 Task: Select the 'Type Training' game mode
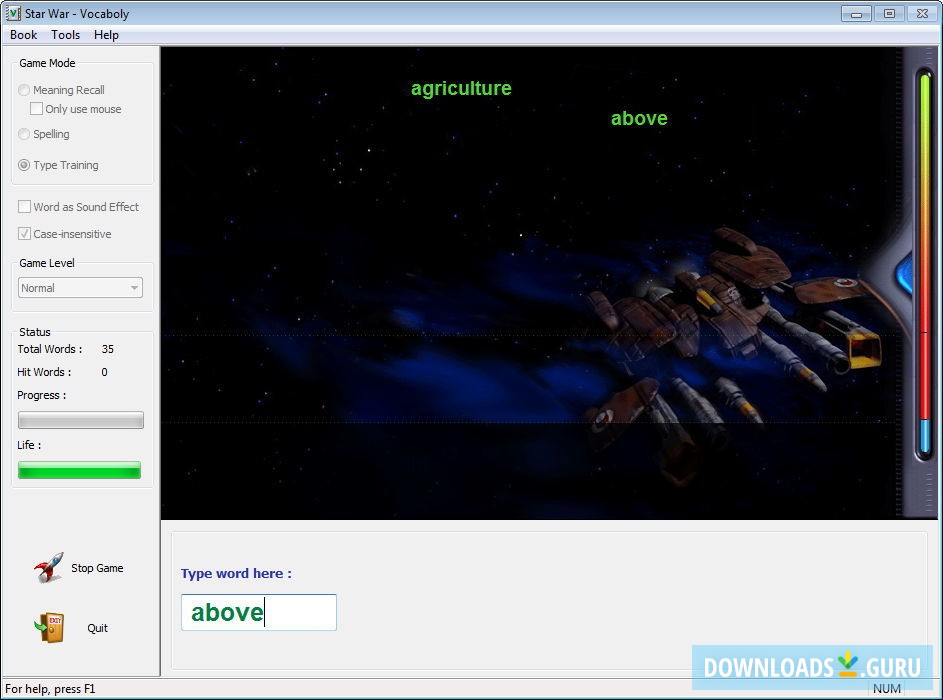(24, 165)
